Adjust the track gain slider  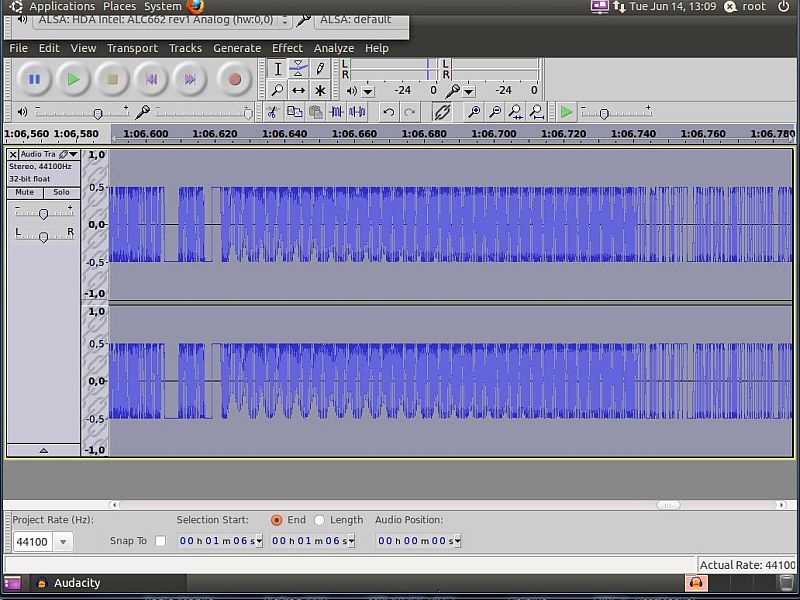[x=43, y=214]
